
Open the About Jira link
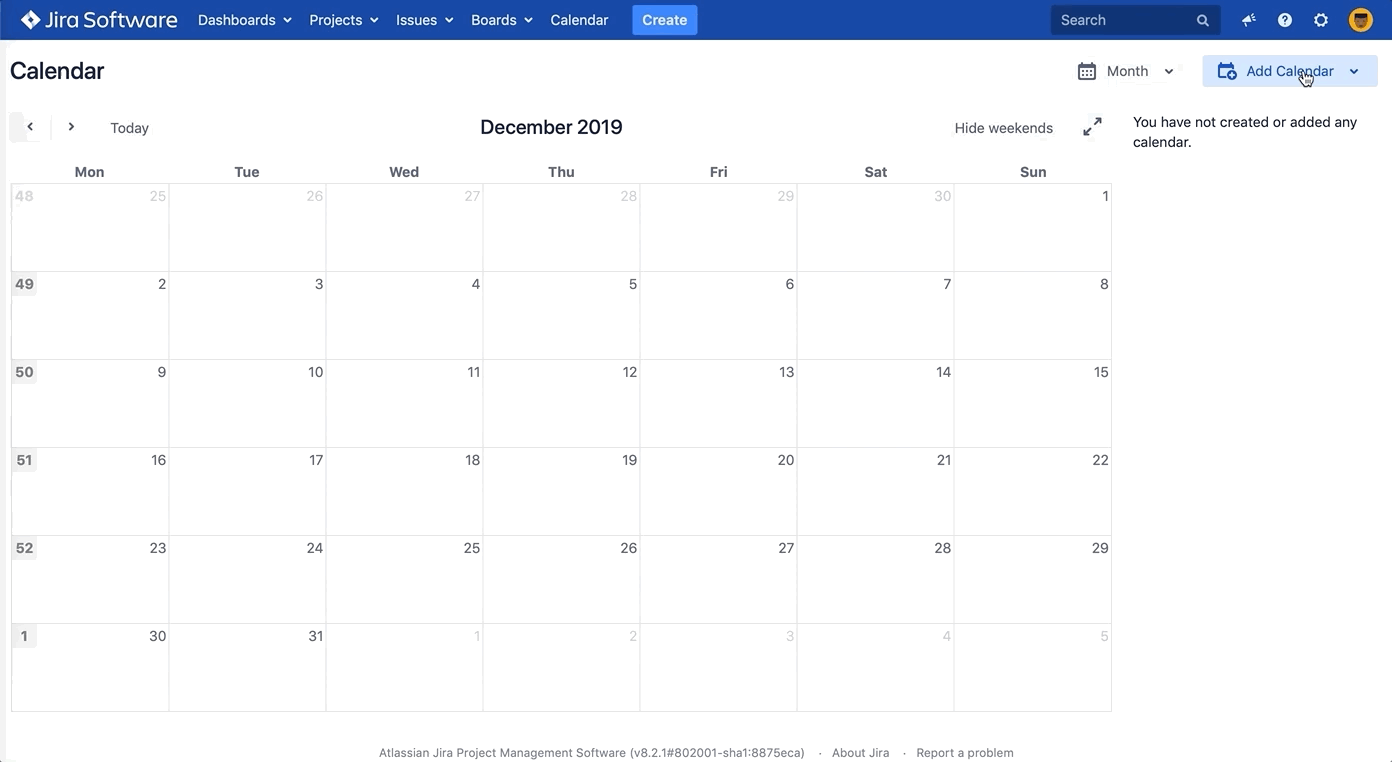(860, 753)
